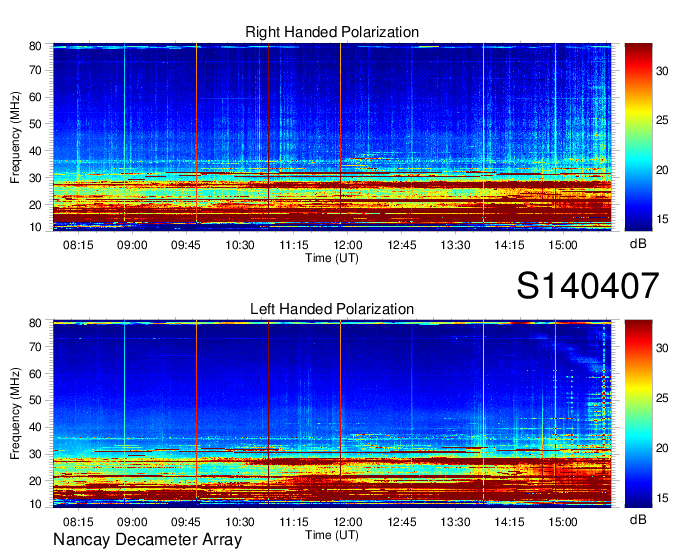The width and height of the screenshot is (680, 552).
Task: Click the dB unit label of Right Handed scale
Action: tap(638, 244)
